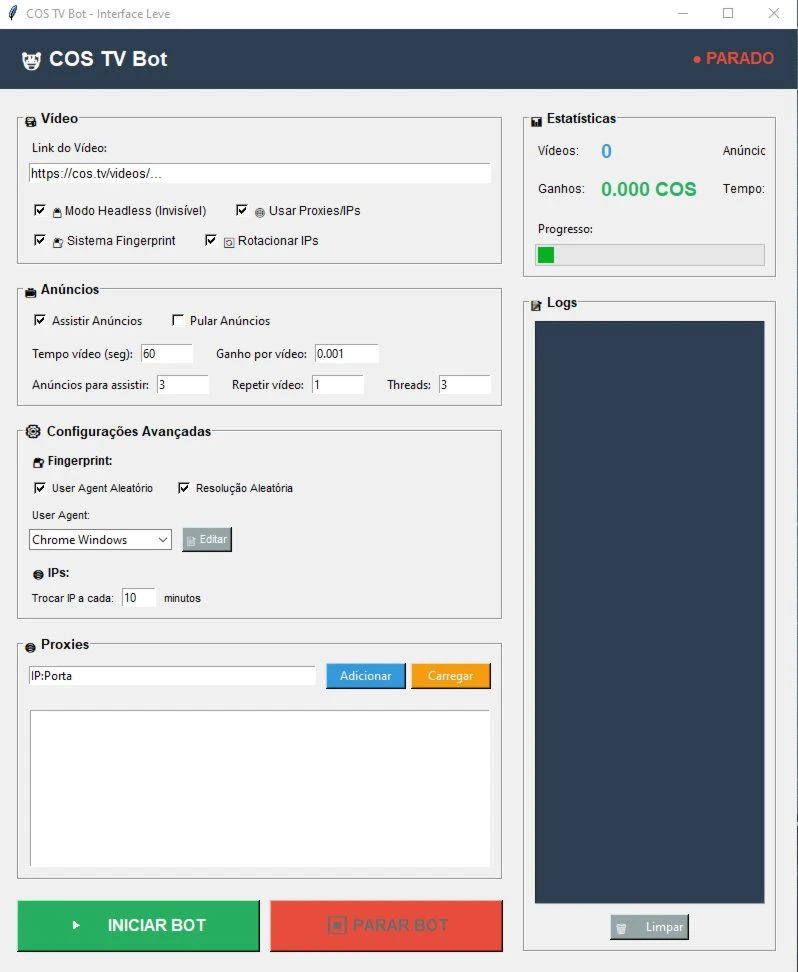Clear logs with Limpar button
The height and width of the screenshot is (972, 798).
649,927
